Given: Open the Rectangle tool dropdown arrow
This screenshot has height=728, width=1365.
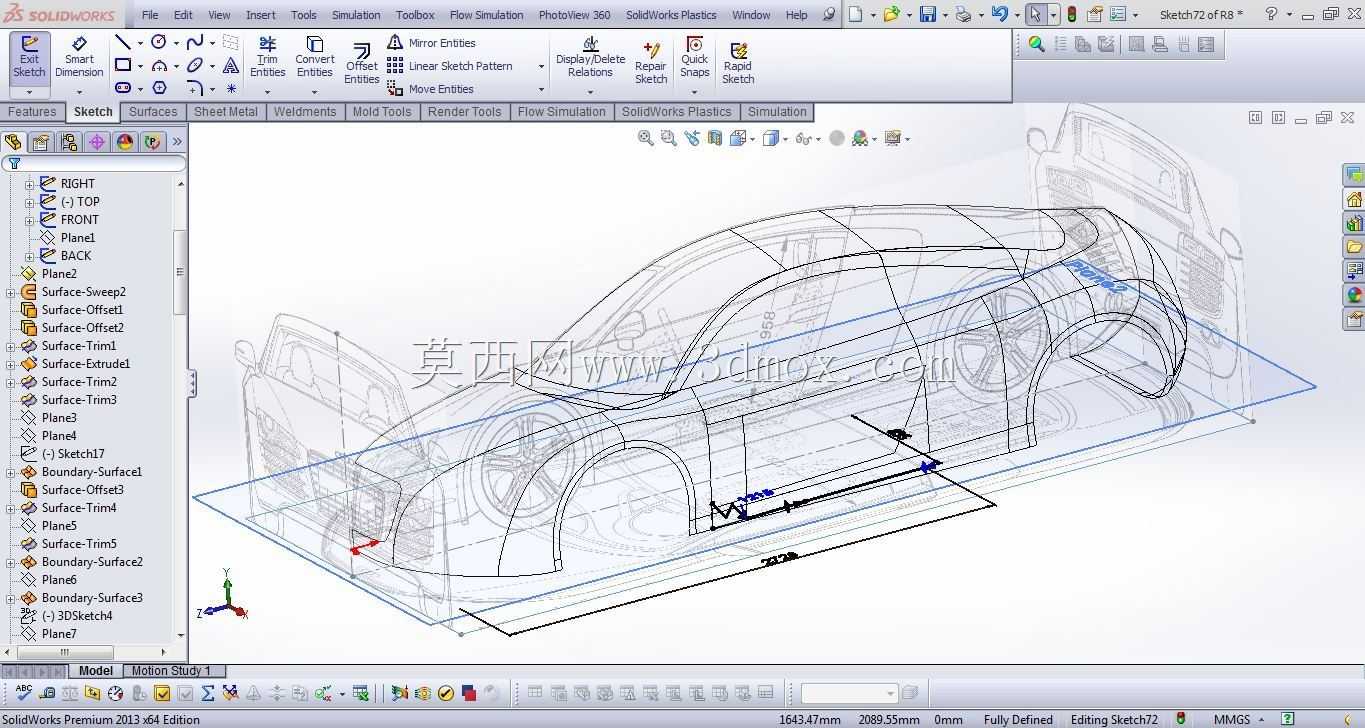Looking at the screenshot, I should (140, 66).
